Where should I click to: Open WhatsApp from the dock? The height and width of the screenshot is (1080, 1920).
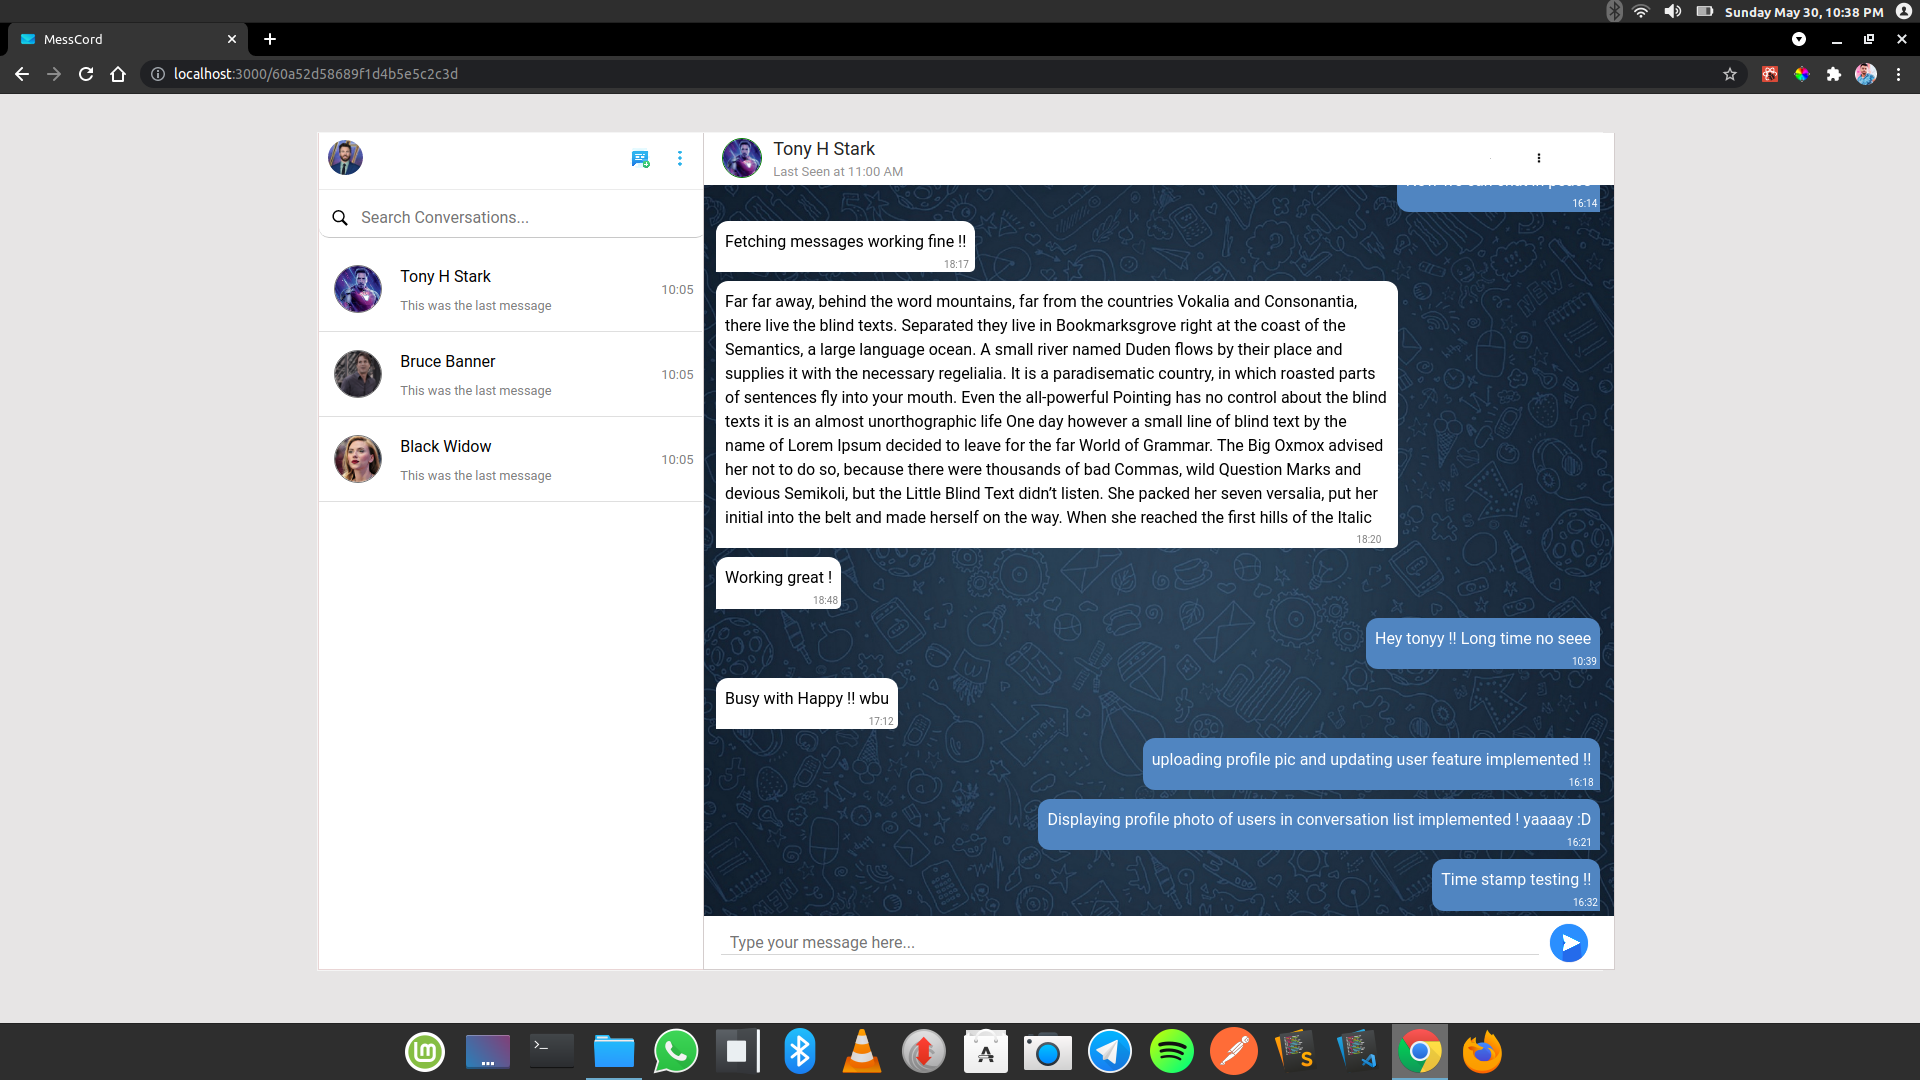pyautogui.click(x=675, y=1051)
